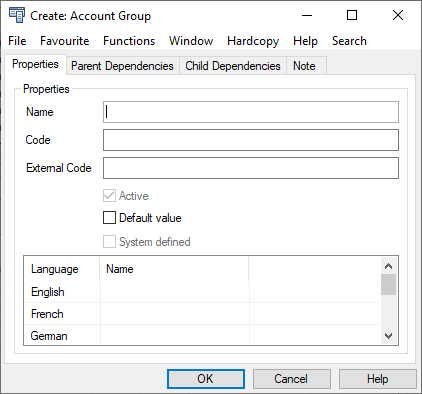Click the language list scroll up arrow
Viewport: 422px width, 394px height.
[x=388, y=266]
